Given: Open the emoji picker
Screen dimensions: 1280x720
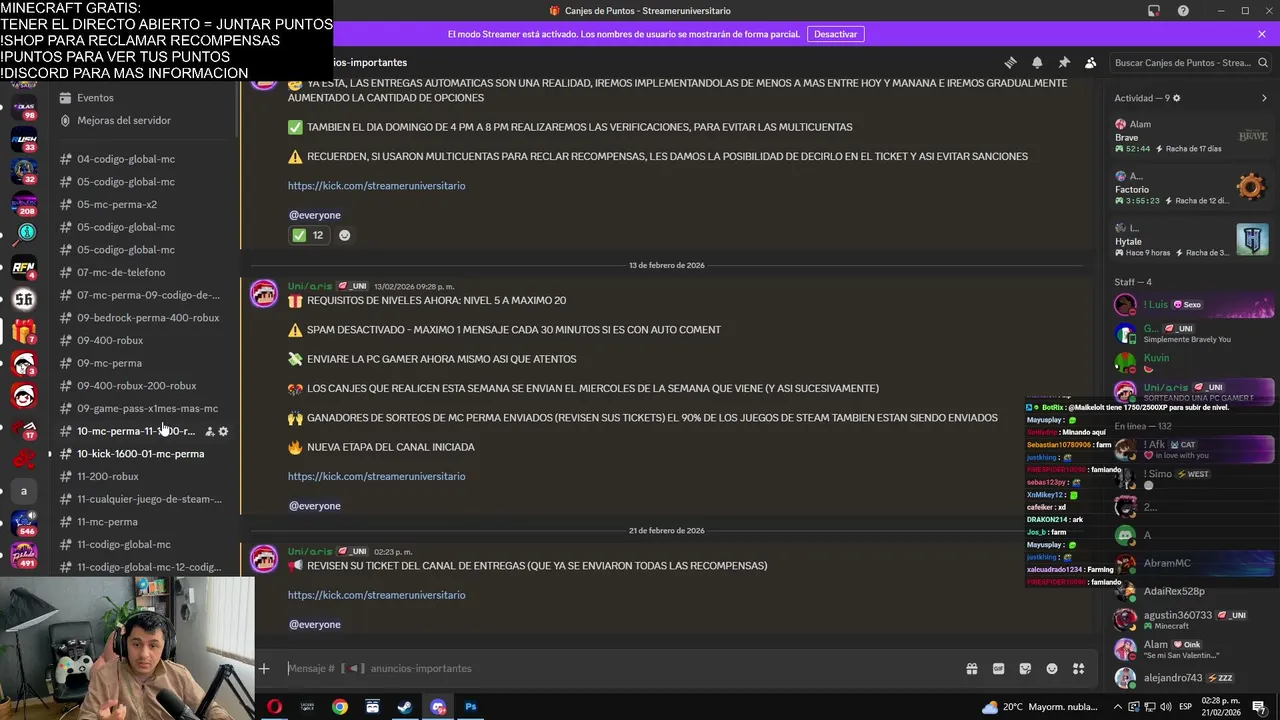Looking at the screenshot, I should click(1052, 668).
